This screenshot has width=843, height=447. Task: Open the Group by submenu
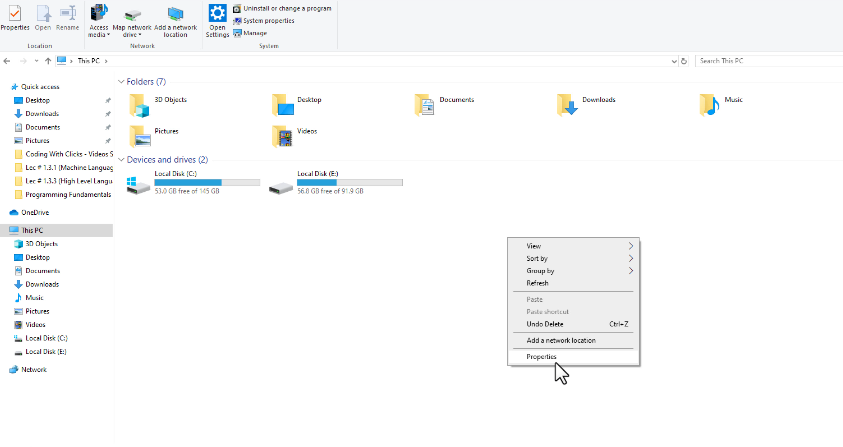point(574,271)
